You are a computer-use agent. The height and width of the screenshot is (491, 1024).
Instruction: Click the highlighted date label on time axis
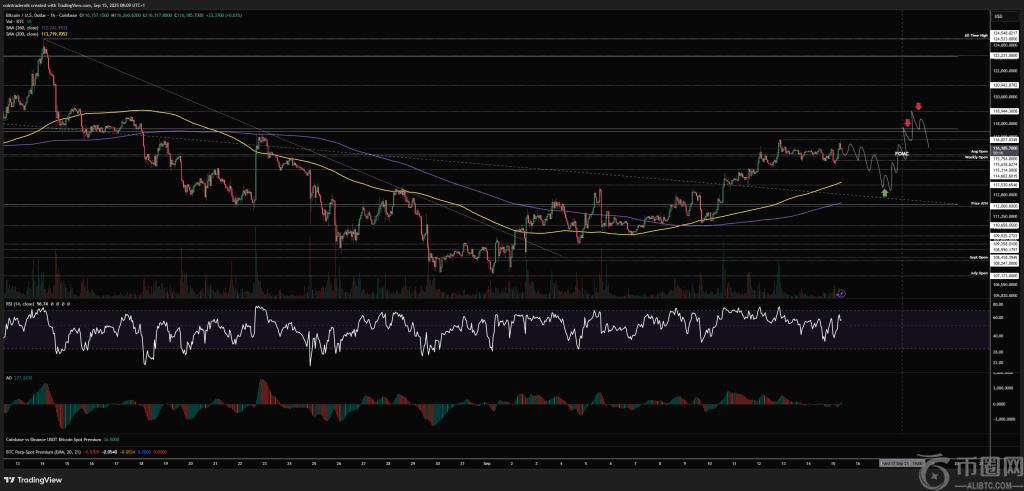click(900, 464)
